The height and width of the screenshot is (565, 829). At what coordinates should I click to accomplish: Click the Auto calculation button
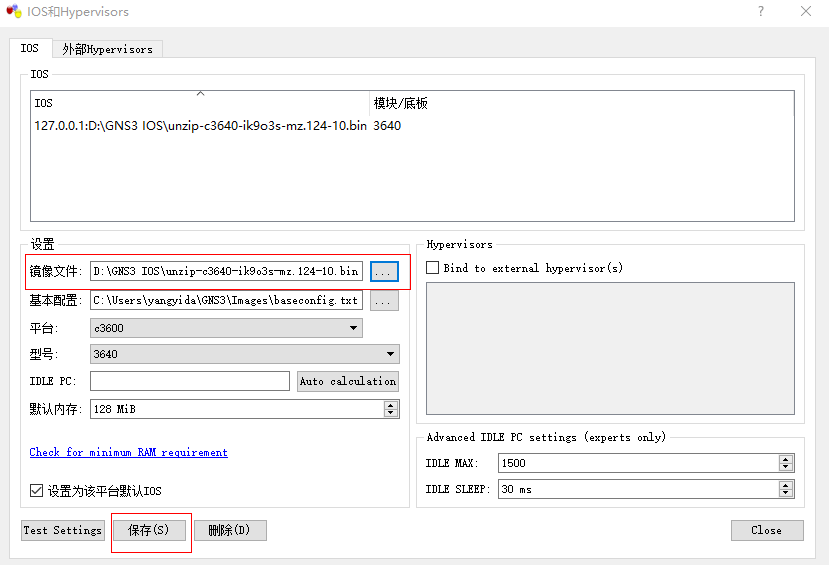pos(348,381)
